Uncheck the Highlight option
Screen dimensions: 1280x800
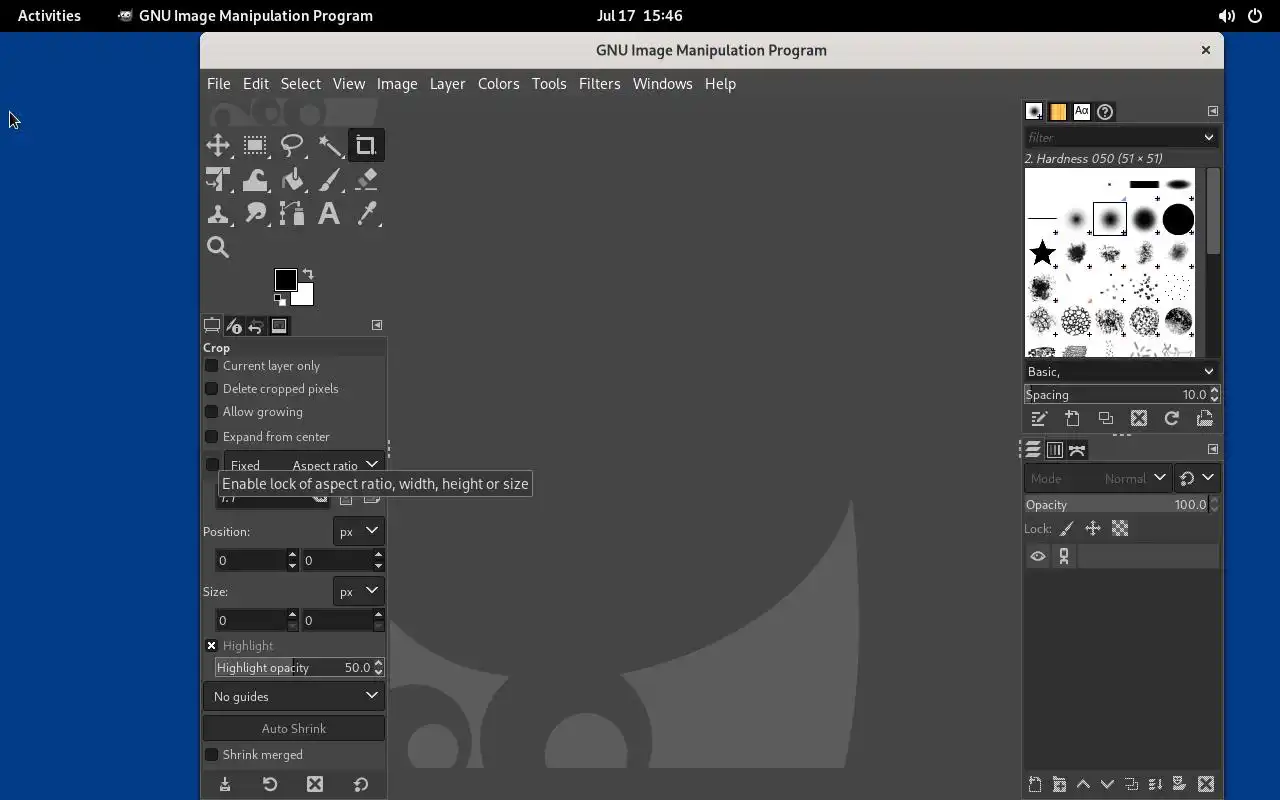pyautogui.click(x=212, y=646)
